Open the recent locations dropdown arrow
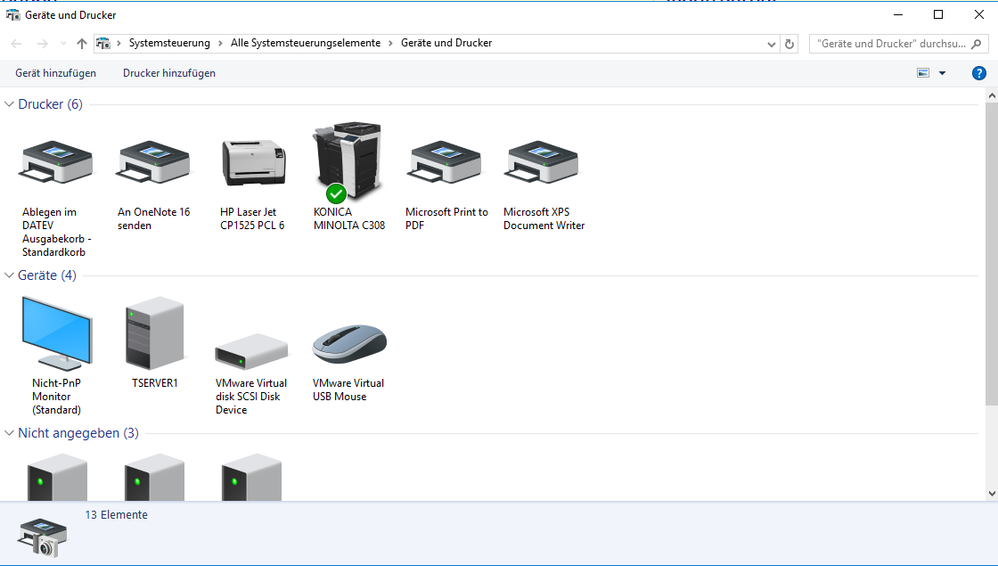 [x=63, y=44]
